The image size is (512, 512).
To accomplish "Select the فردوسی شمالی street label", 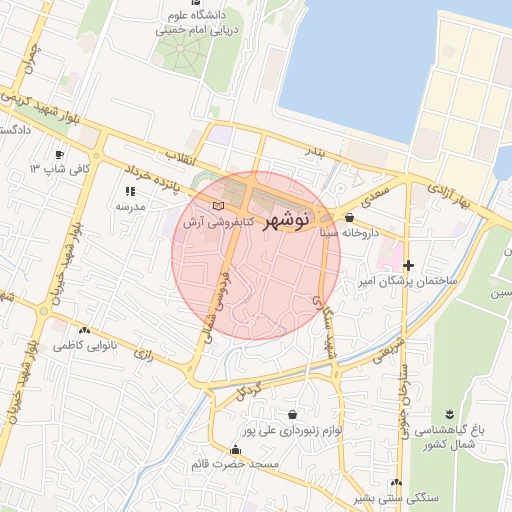I will pos(217,307).
